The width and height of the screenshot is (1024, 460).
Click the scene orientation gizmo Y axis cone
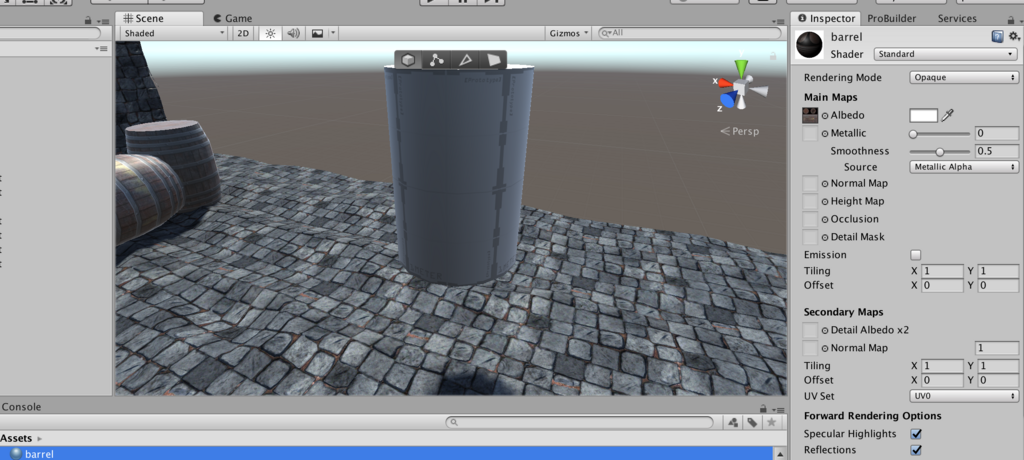pyautogui.click(x=741, y=67)
